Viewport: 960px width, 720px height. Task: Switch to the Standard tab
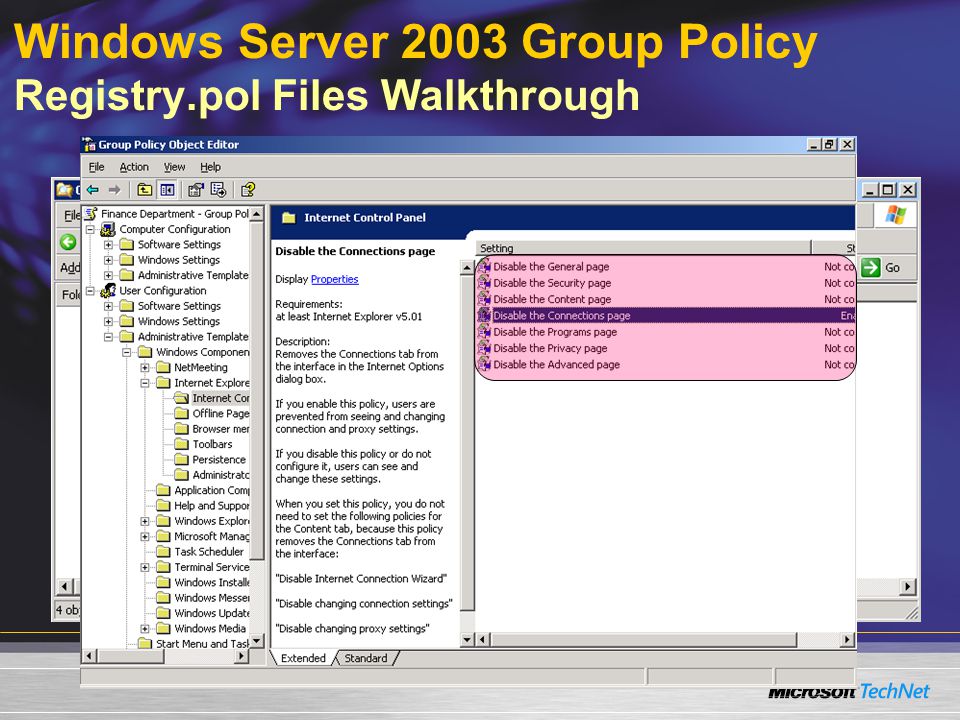pos(366,658)
